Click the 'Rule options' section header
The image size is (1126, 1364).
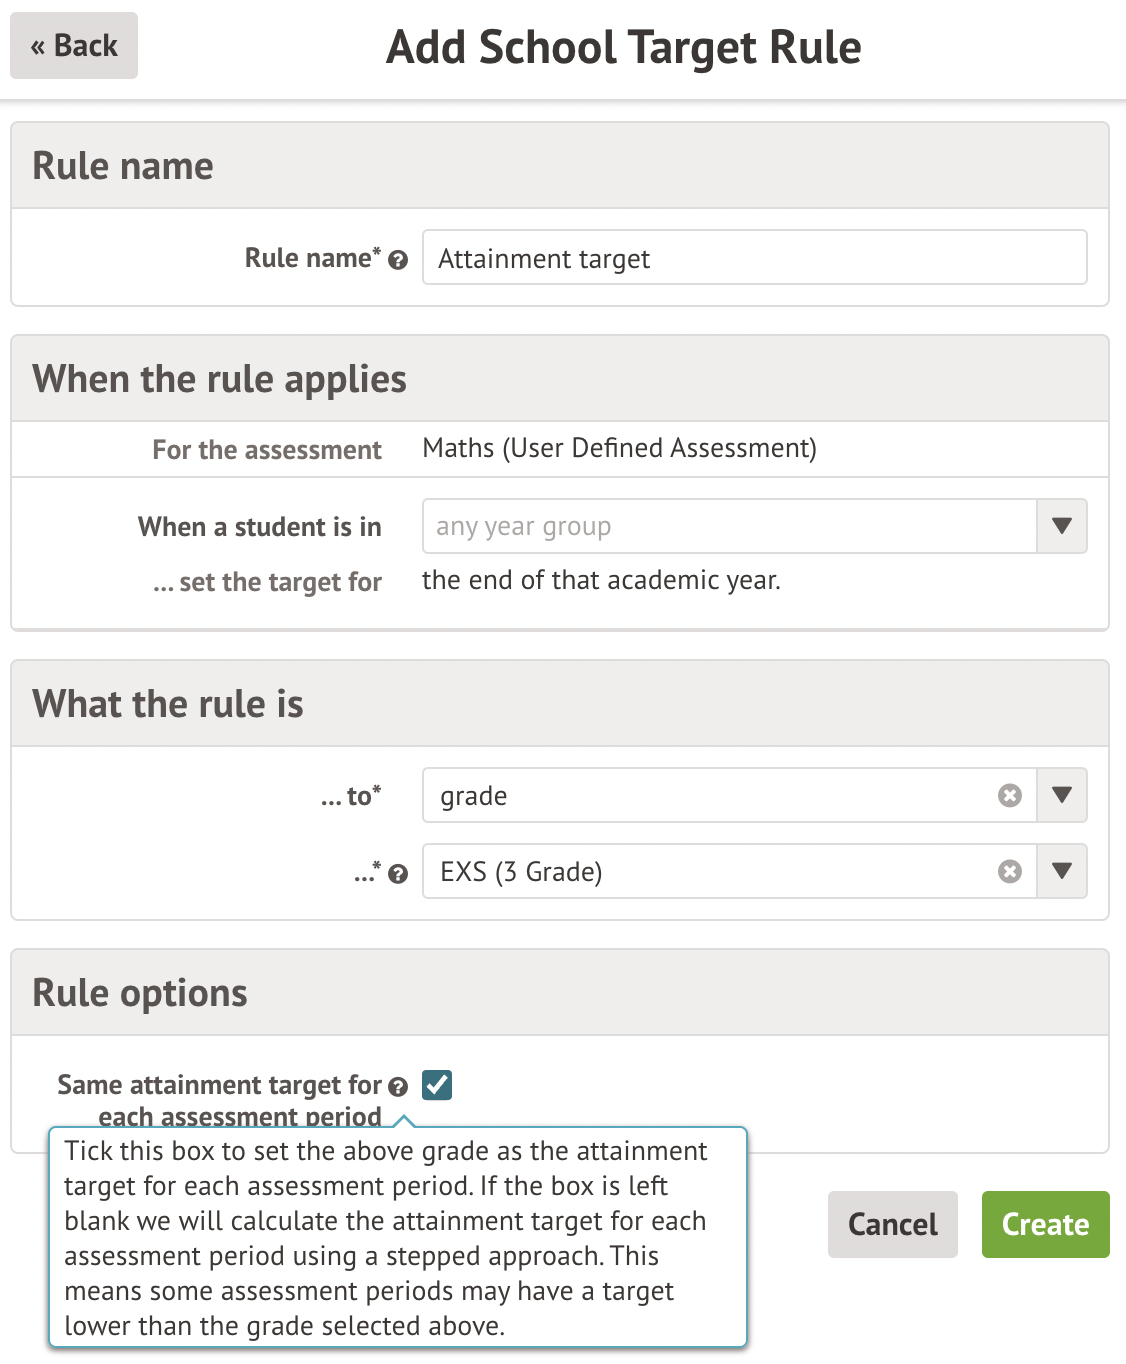(x=140, y=993)
